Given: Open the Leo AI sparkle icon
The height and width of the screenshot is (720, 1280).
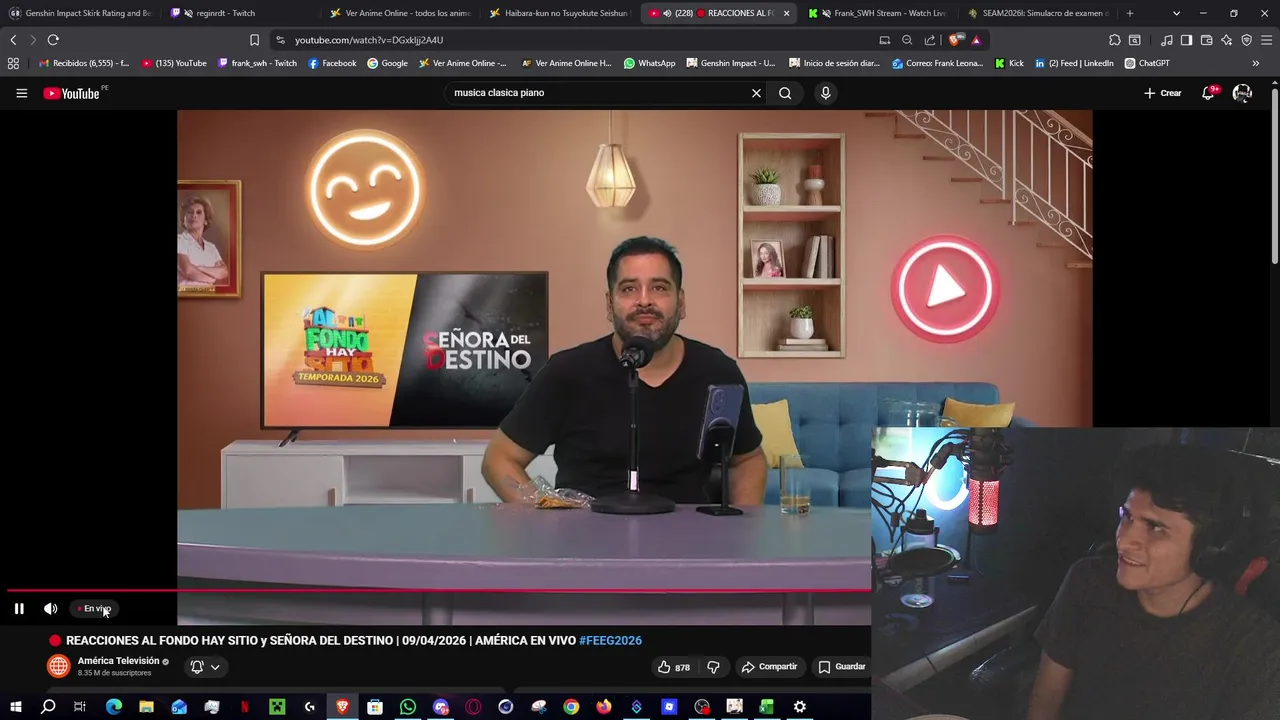Looking at the screenshot, I should (1226, 40).
